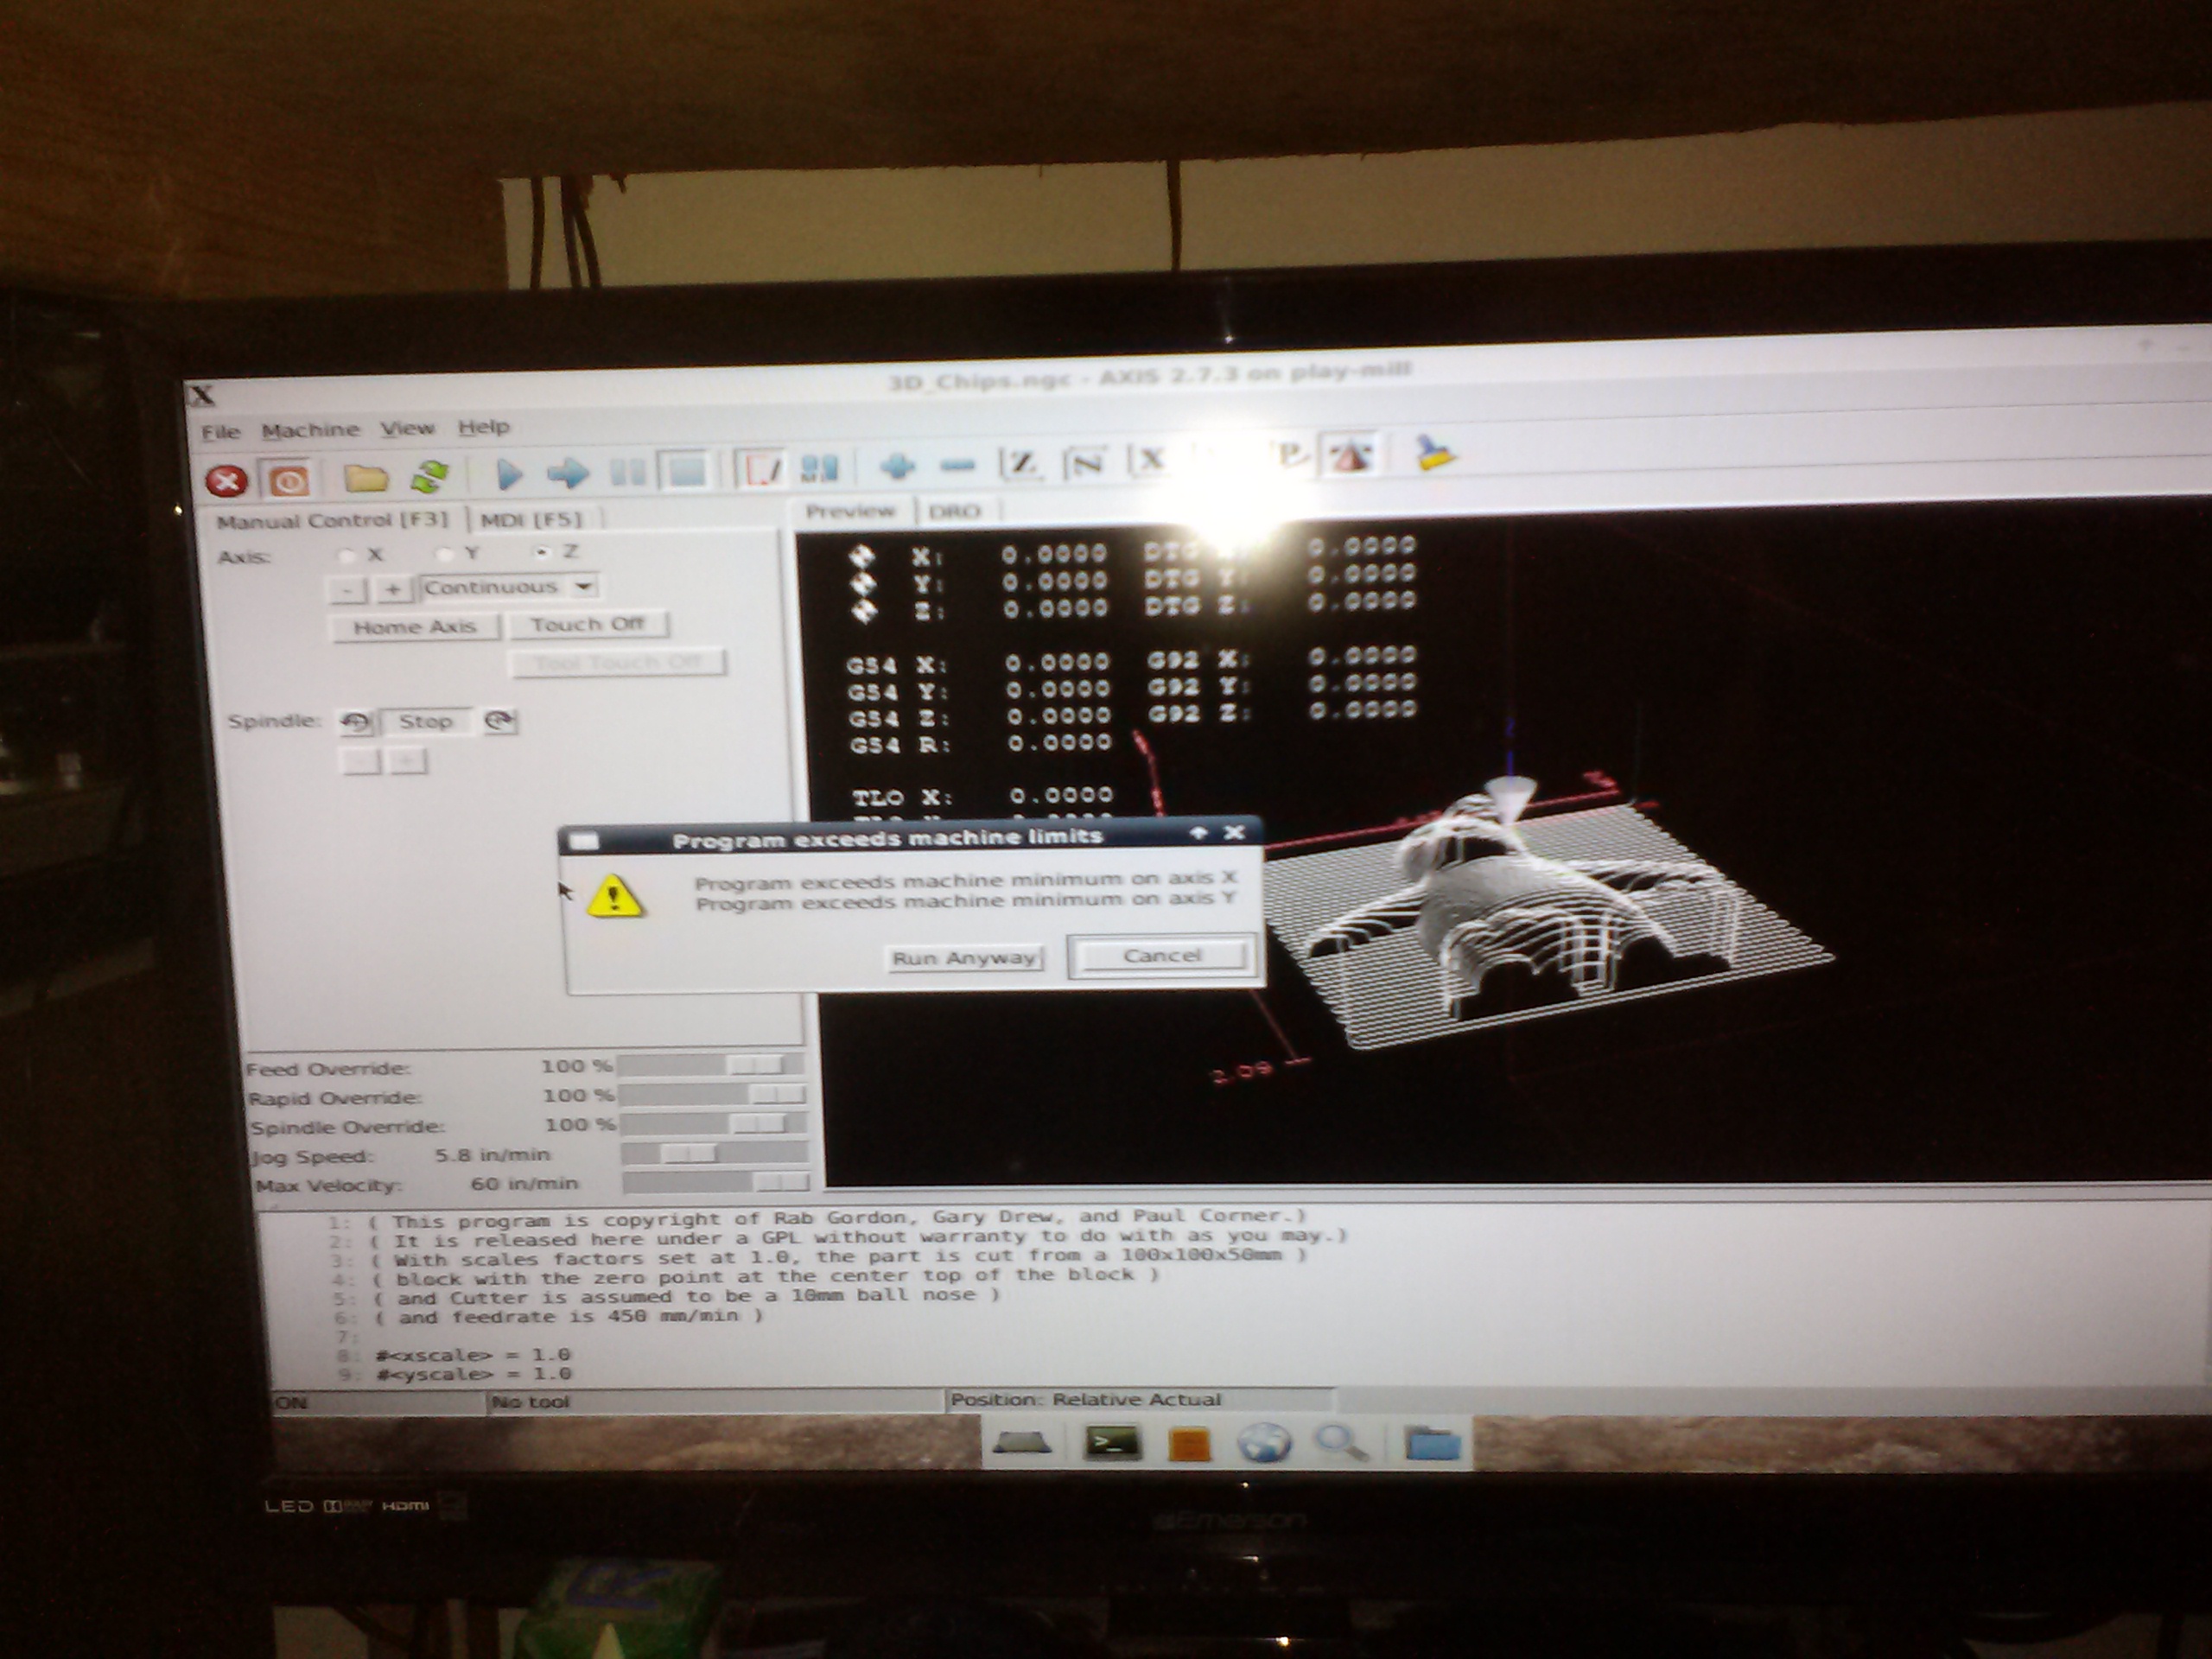Open the terminal from the dock
The height and width of the screenshot is (1659, 2212).
[x=1112, y=1442]
